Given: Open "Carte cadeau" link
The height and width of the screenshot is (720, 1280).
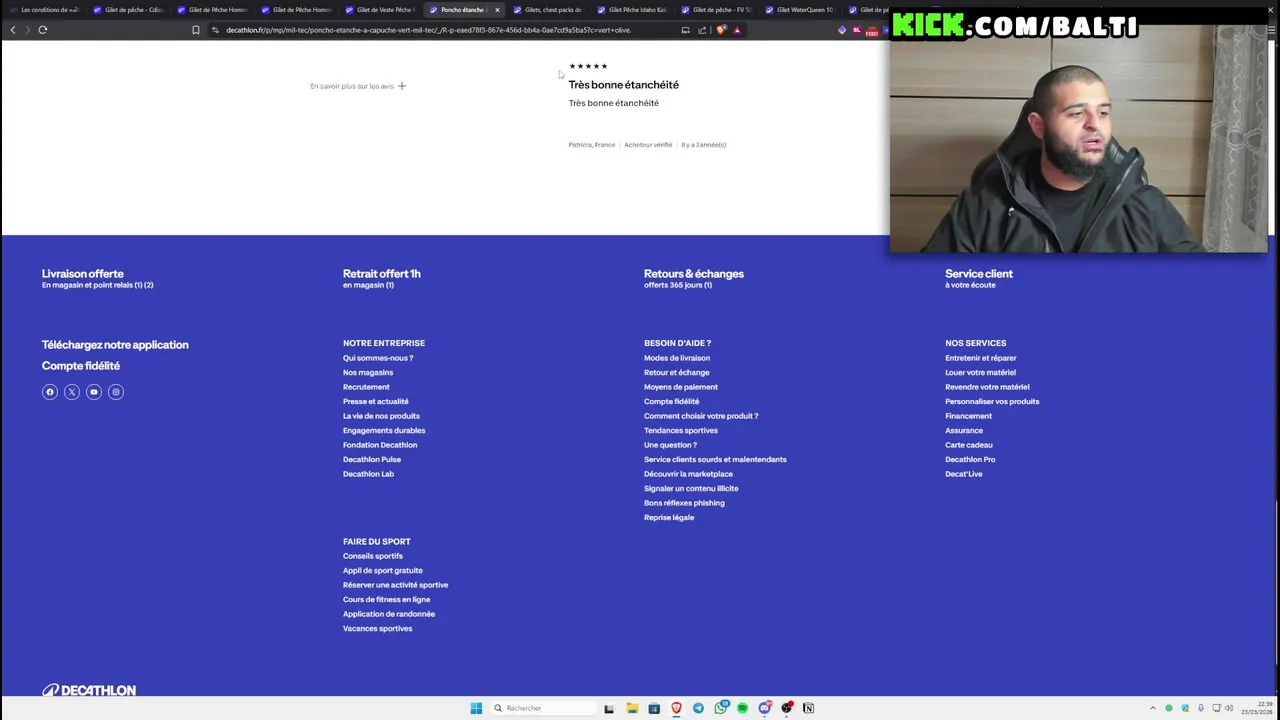Looking at the screenshot, I should (x=969, y=445).
